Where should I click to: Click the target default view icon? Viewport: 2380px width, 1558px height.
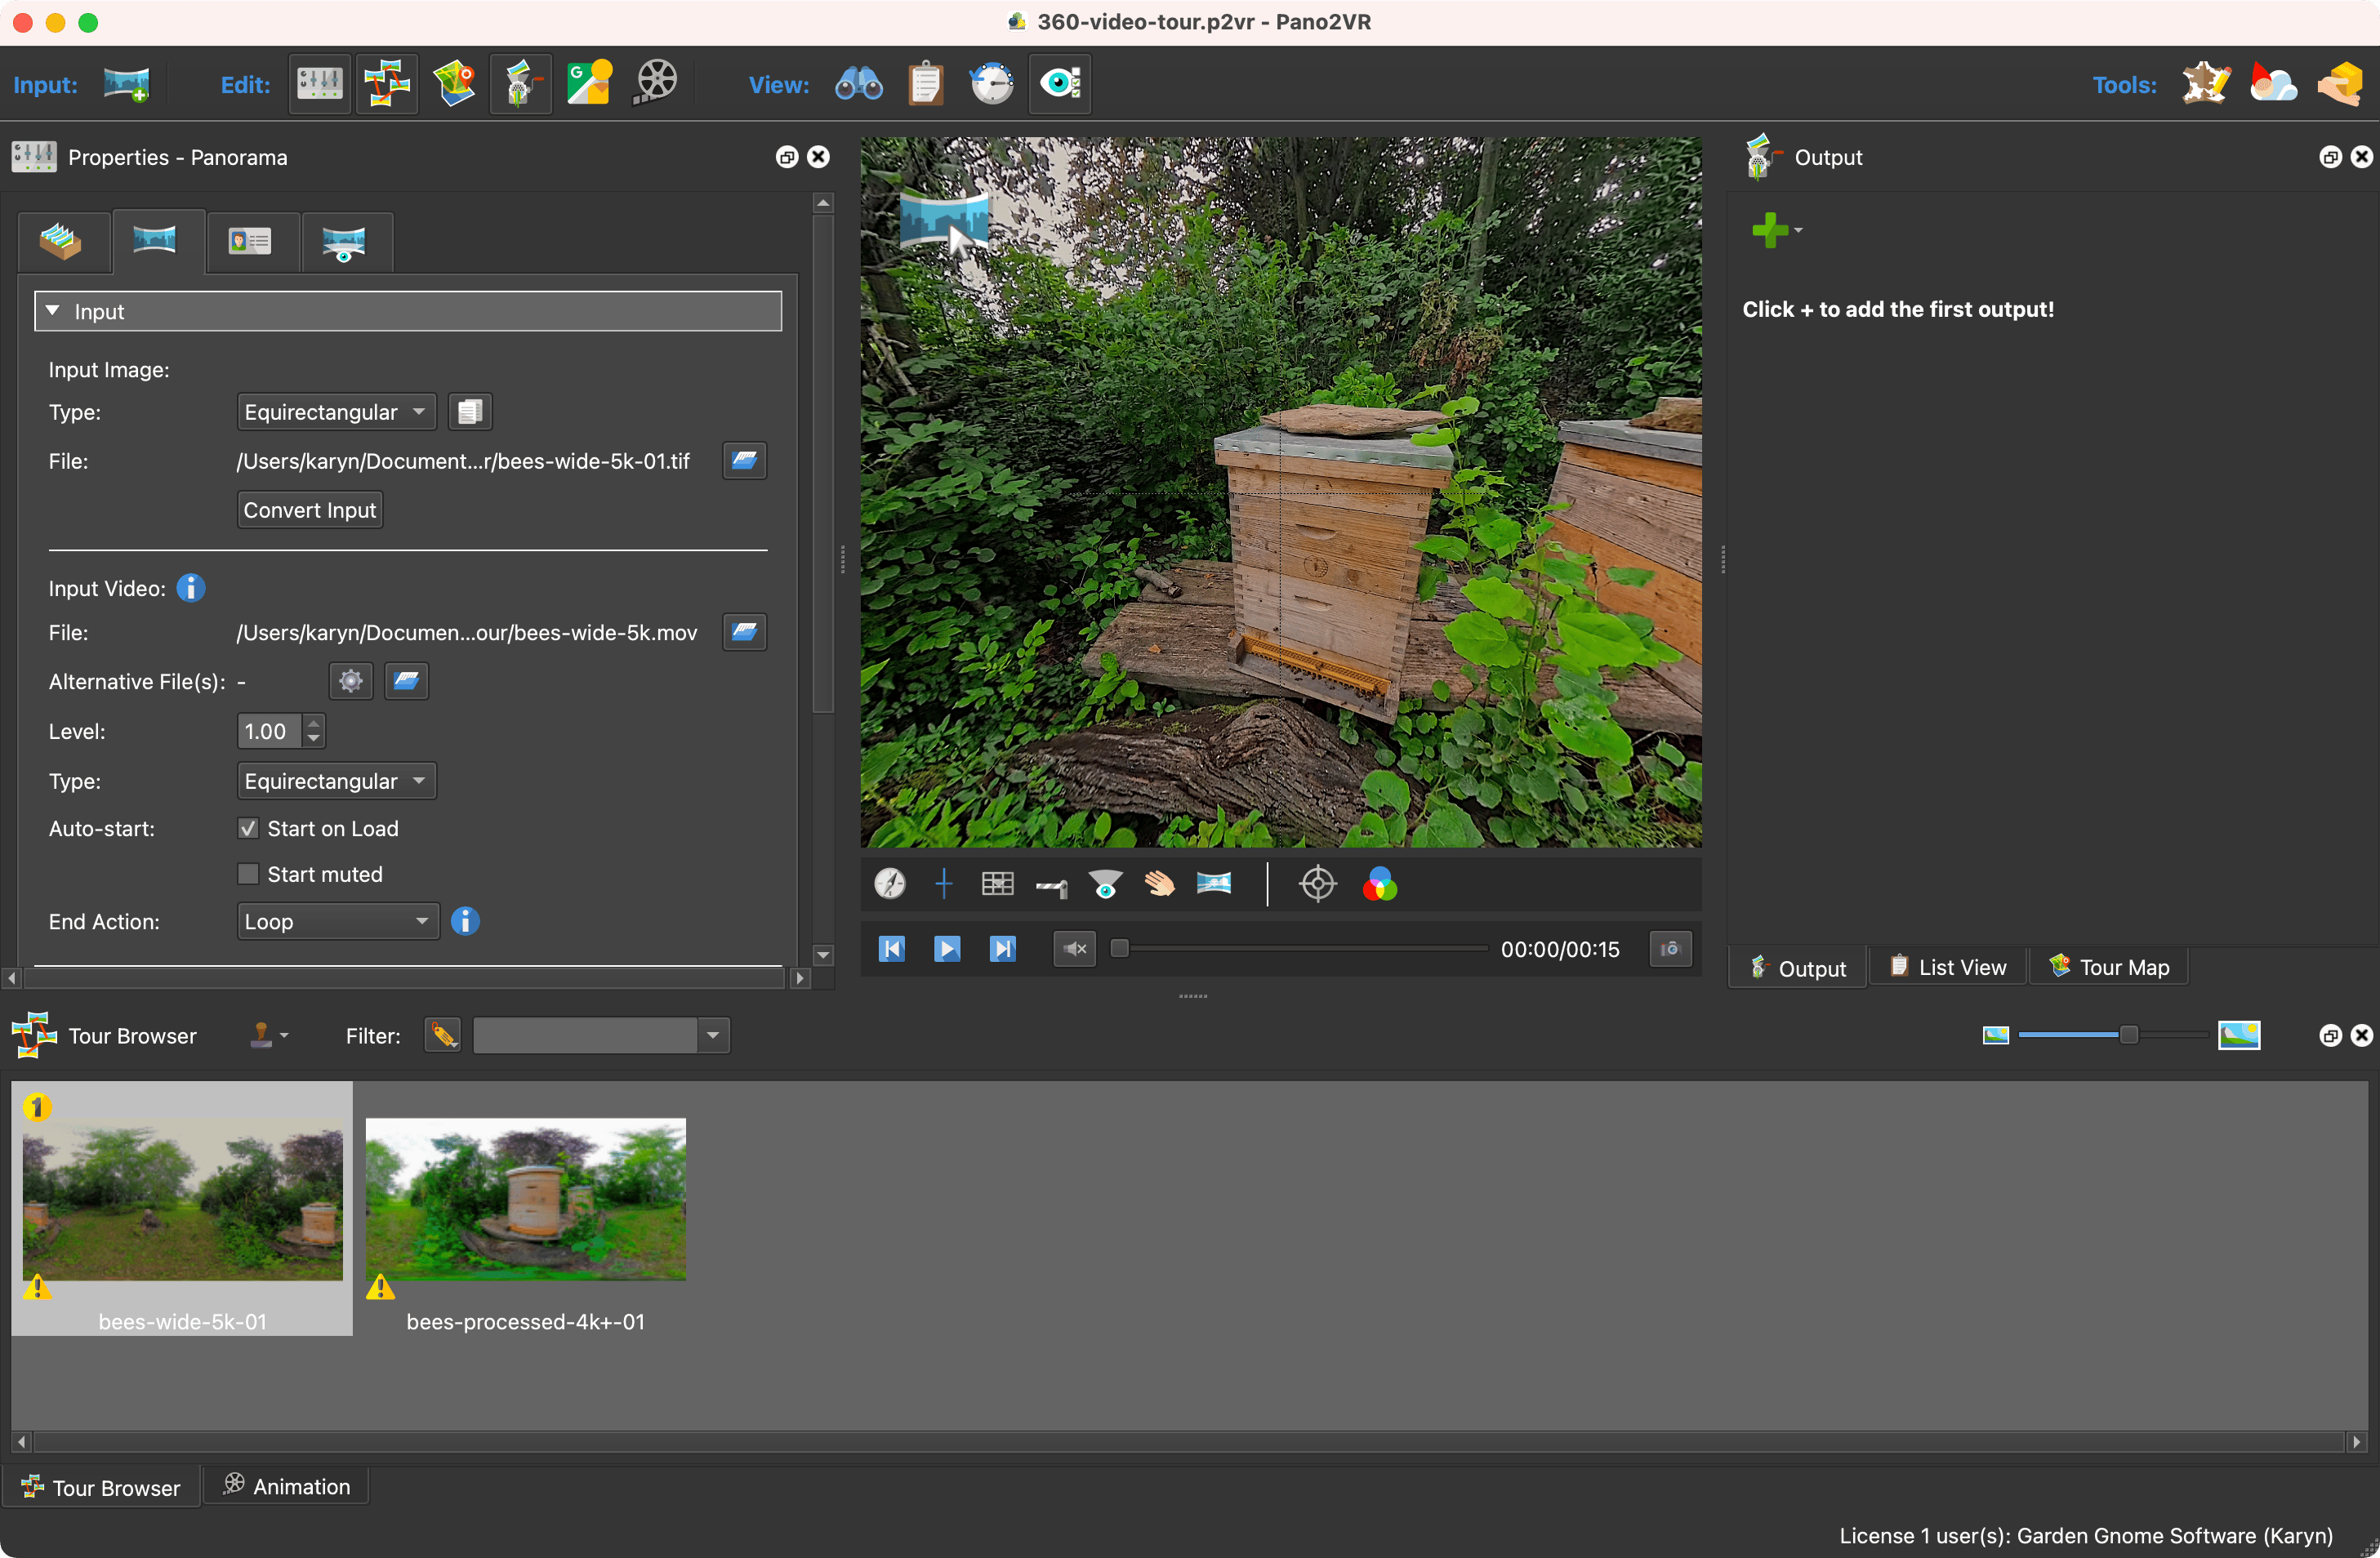(1318, 884)
